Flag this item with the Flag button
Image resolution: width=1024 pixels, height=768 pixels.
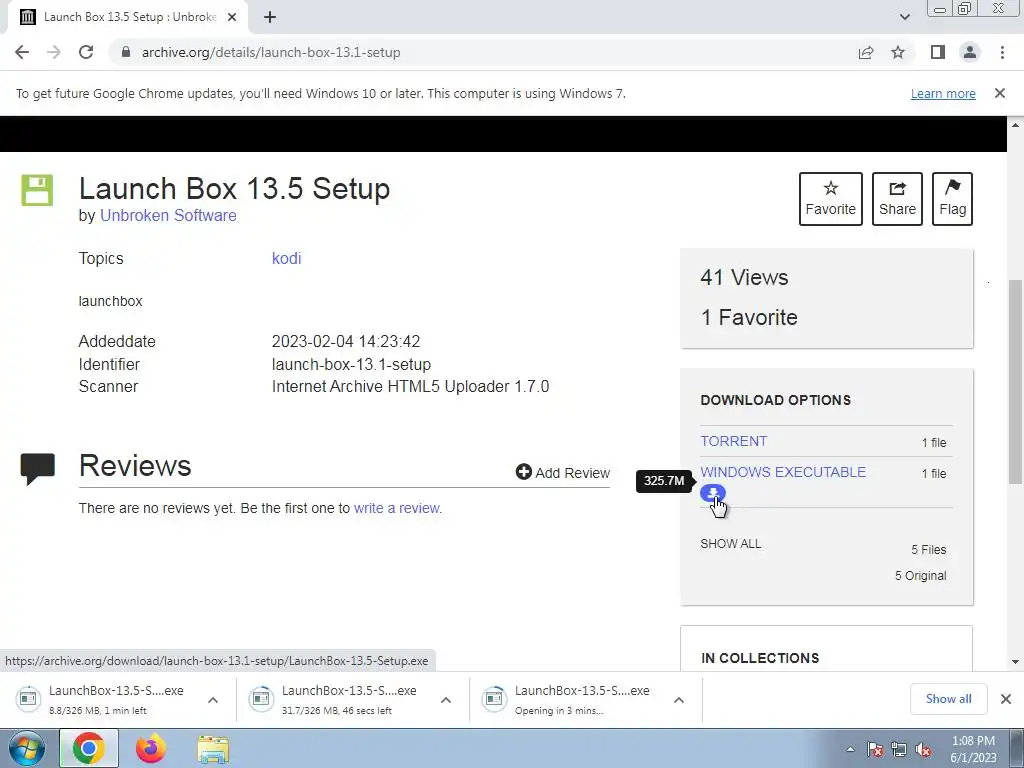[952, 199]
